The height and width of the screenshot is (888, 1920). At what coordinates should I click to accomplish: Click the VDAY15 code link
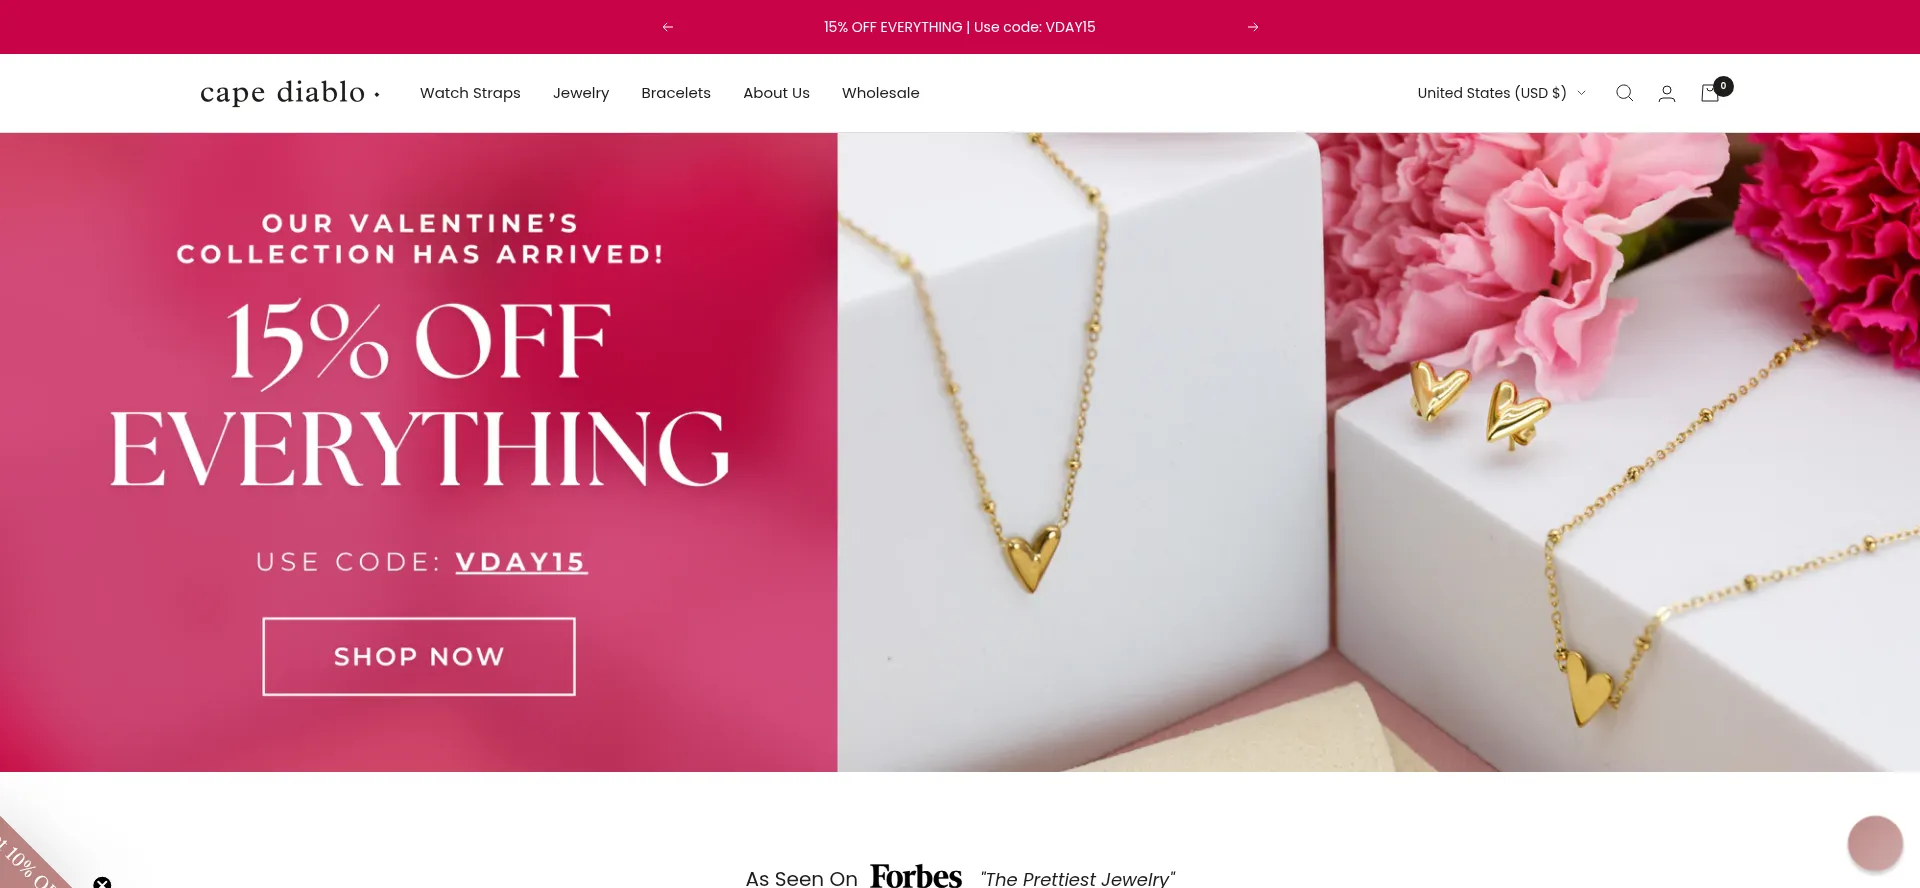[521, 562]
